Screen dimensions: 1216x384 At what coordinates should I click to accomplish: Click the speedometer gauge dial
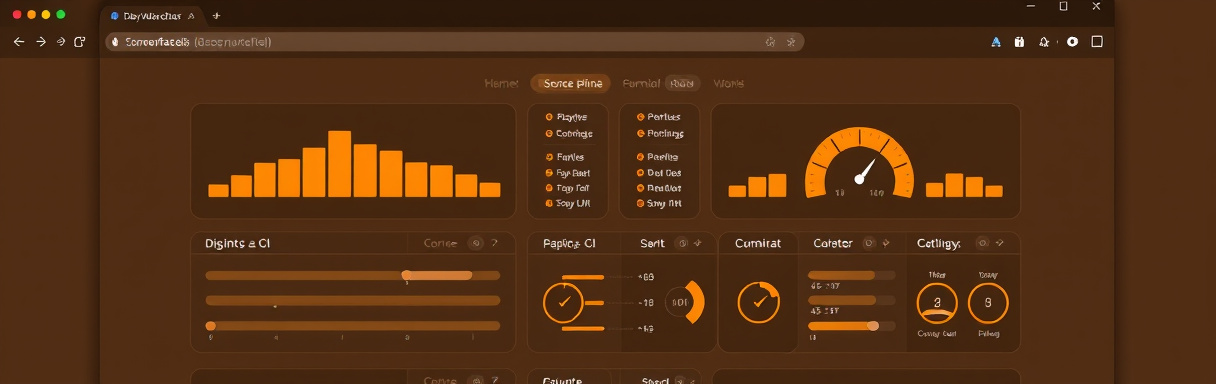pyautogui.click(x=859, y=164)
